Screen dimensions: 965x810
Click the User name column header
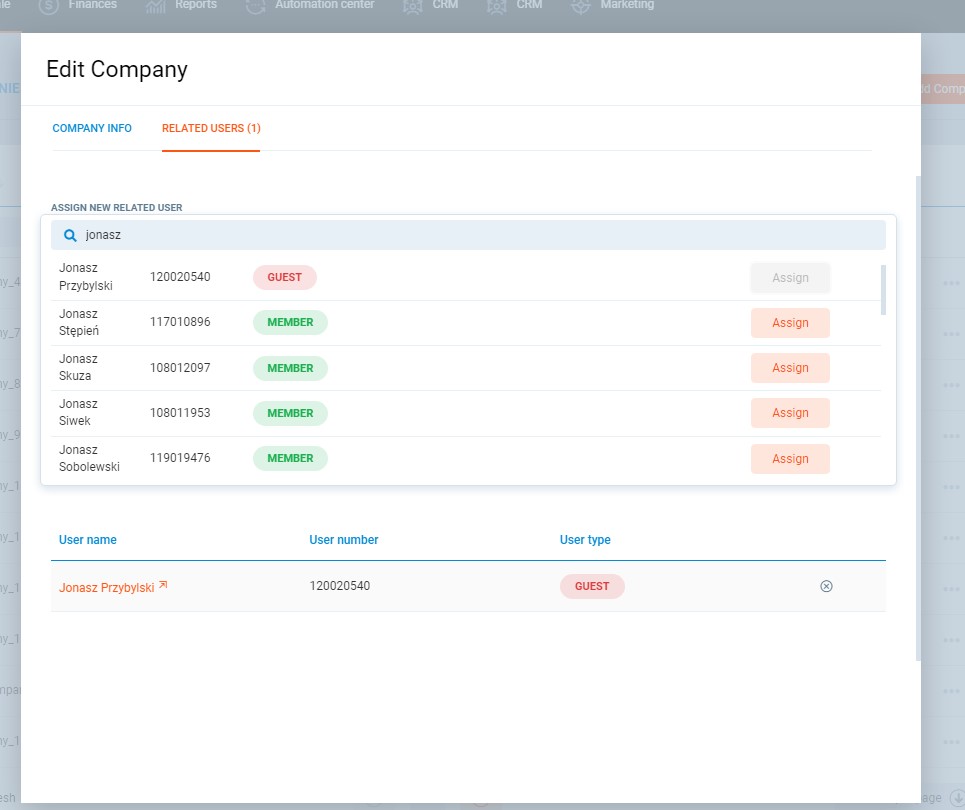(x=88, y=540)
